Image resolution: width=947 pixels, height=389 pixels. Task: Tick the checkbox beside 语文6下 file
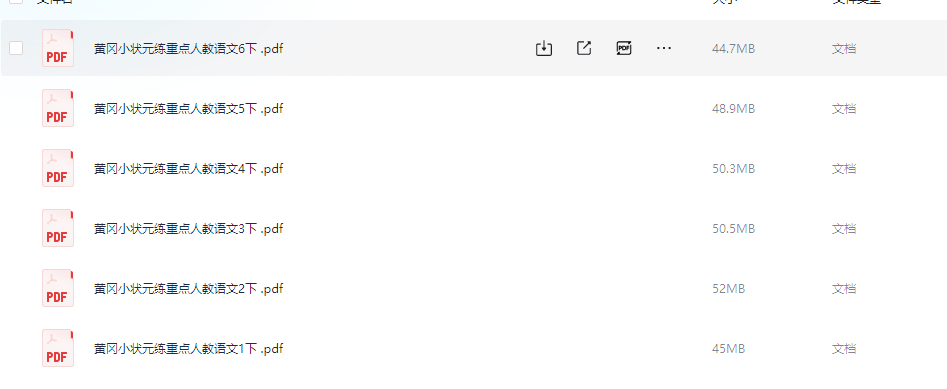tap(16, 48)
